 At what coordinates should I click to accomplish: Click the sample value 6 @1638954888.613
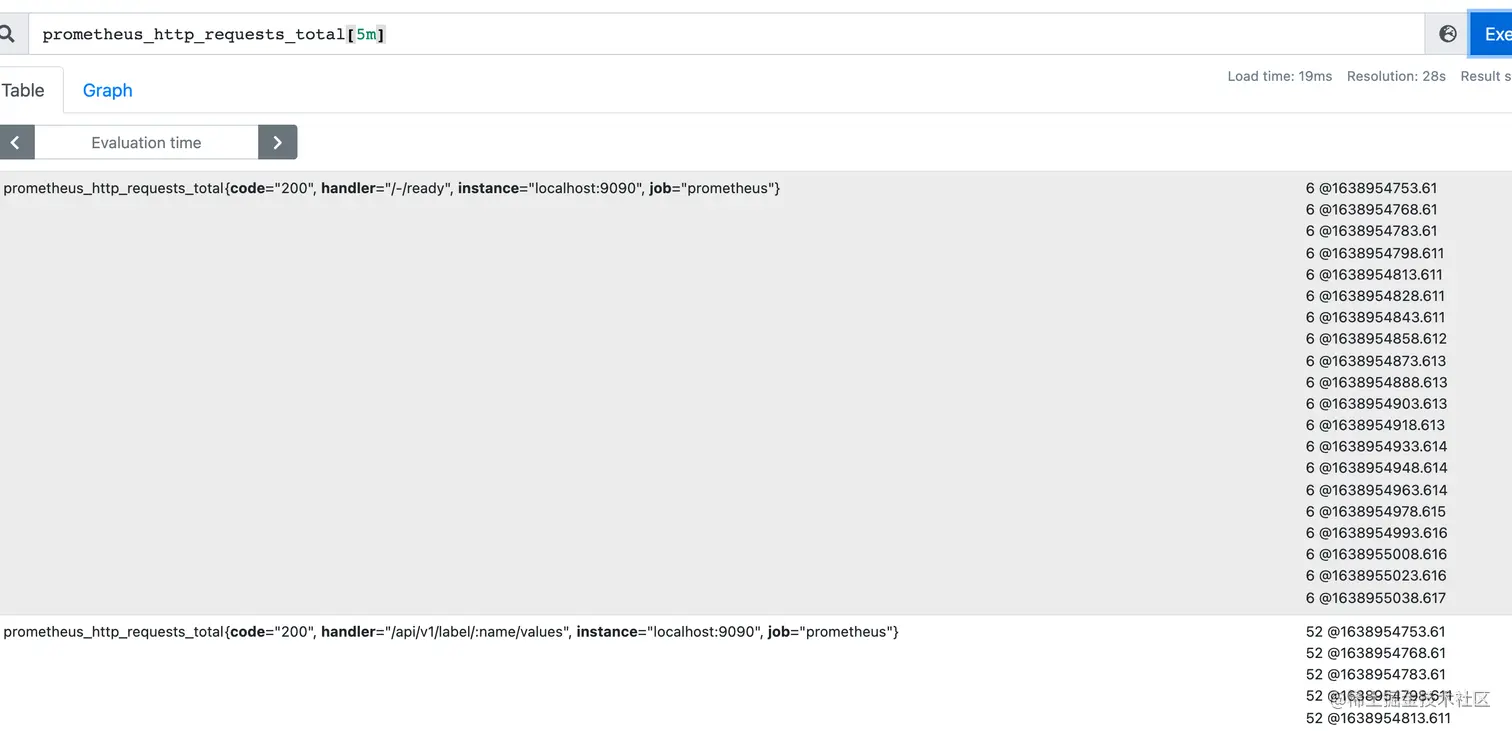click(1376, 382)
